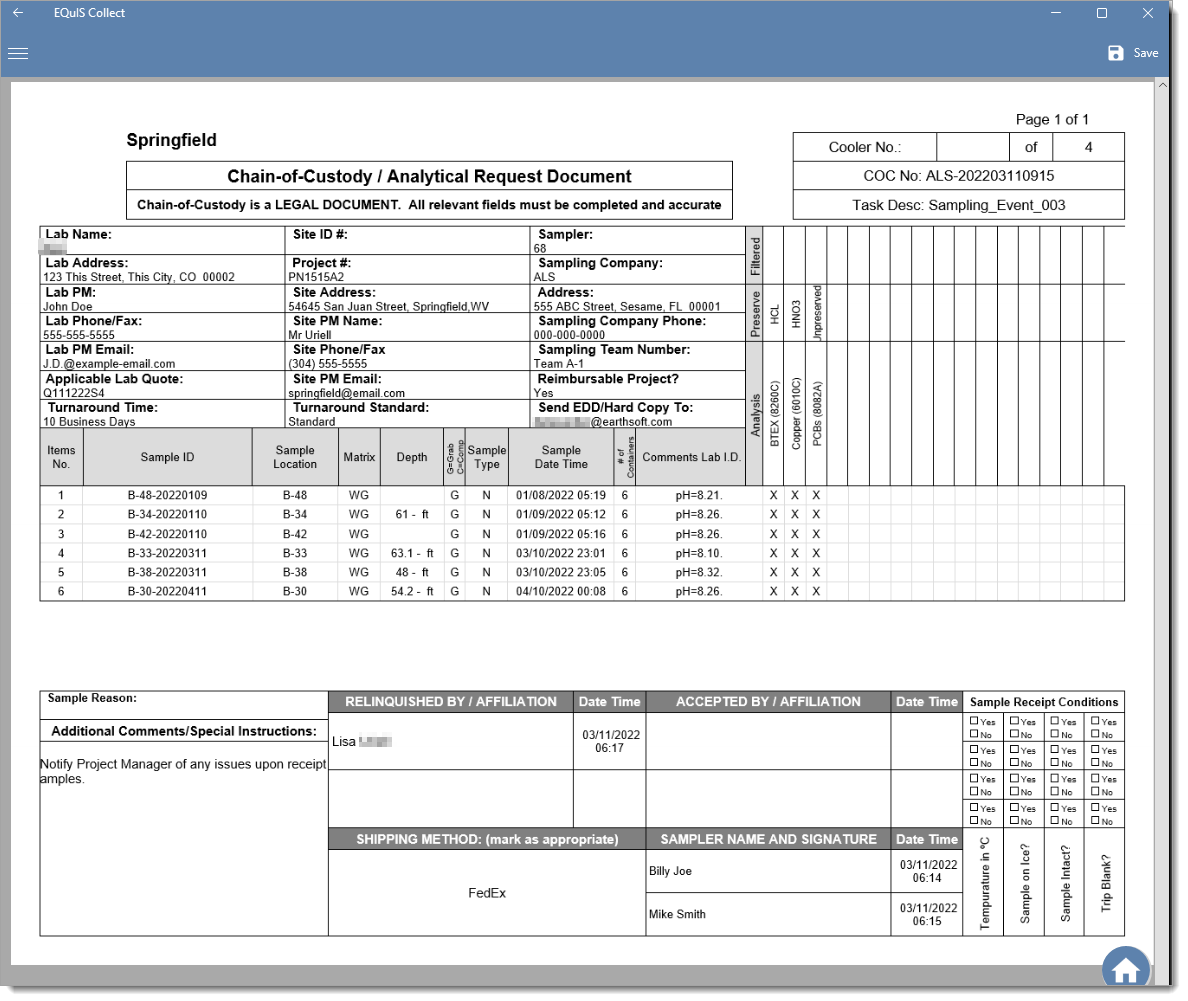Click the Task Desc Sampling_Event_003 cell
Viewport: 1188px width, 1001px height.
[958, 205]
